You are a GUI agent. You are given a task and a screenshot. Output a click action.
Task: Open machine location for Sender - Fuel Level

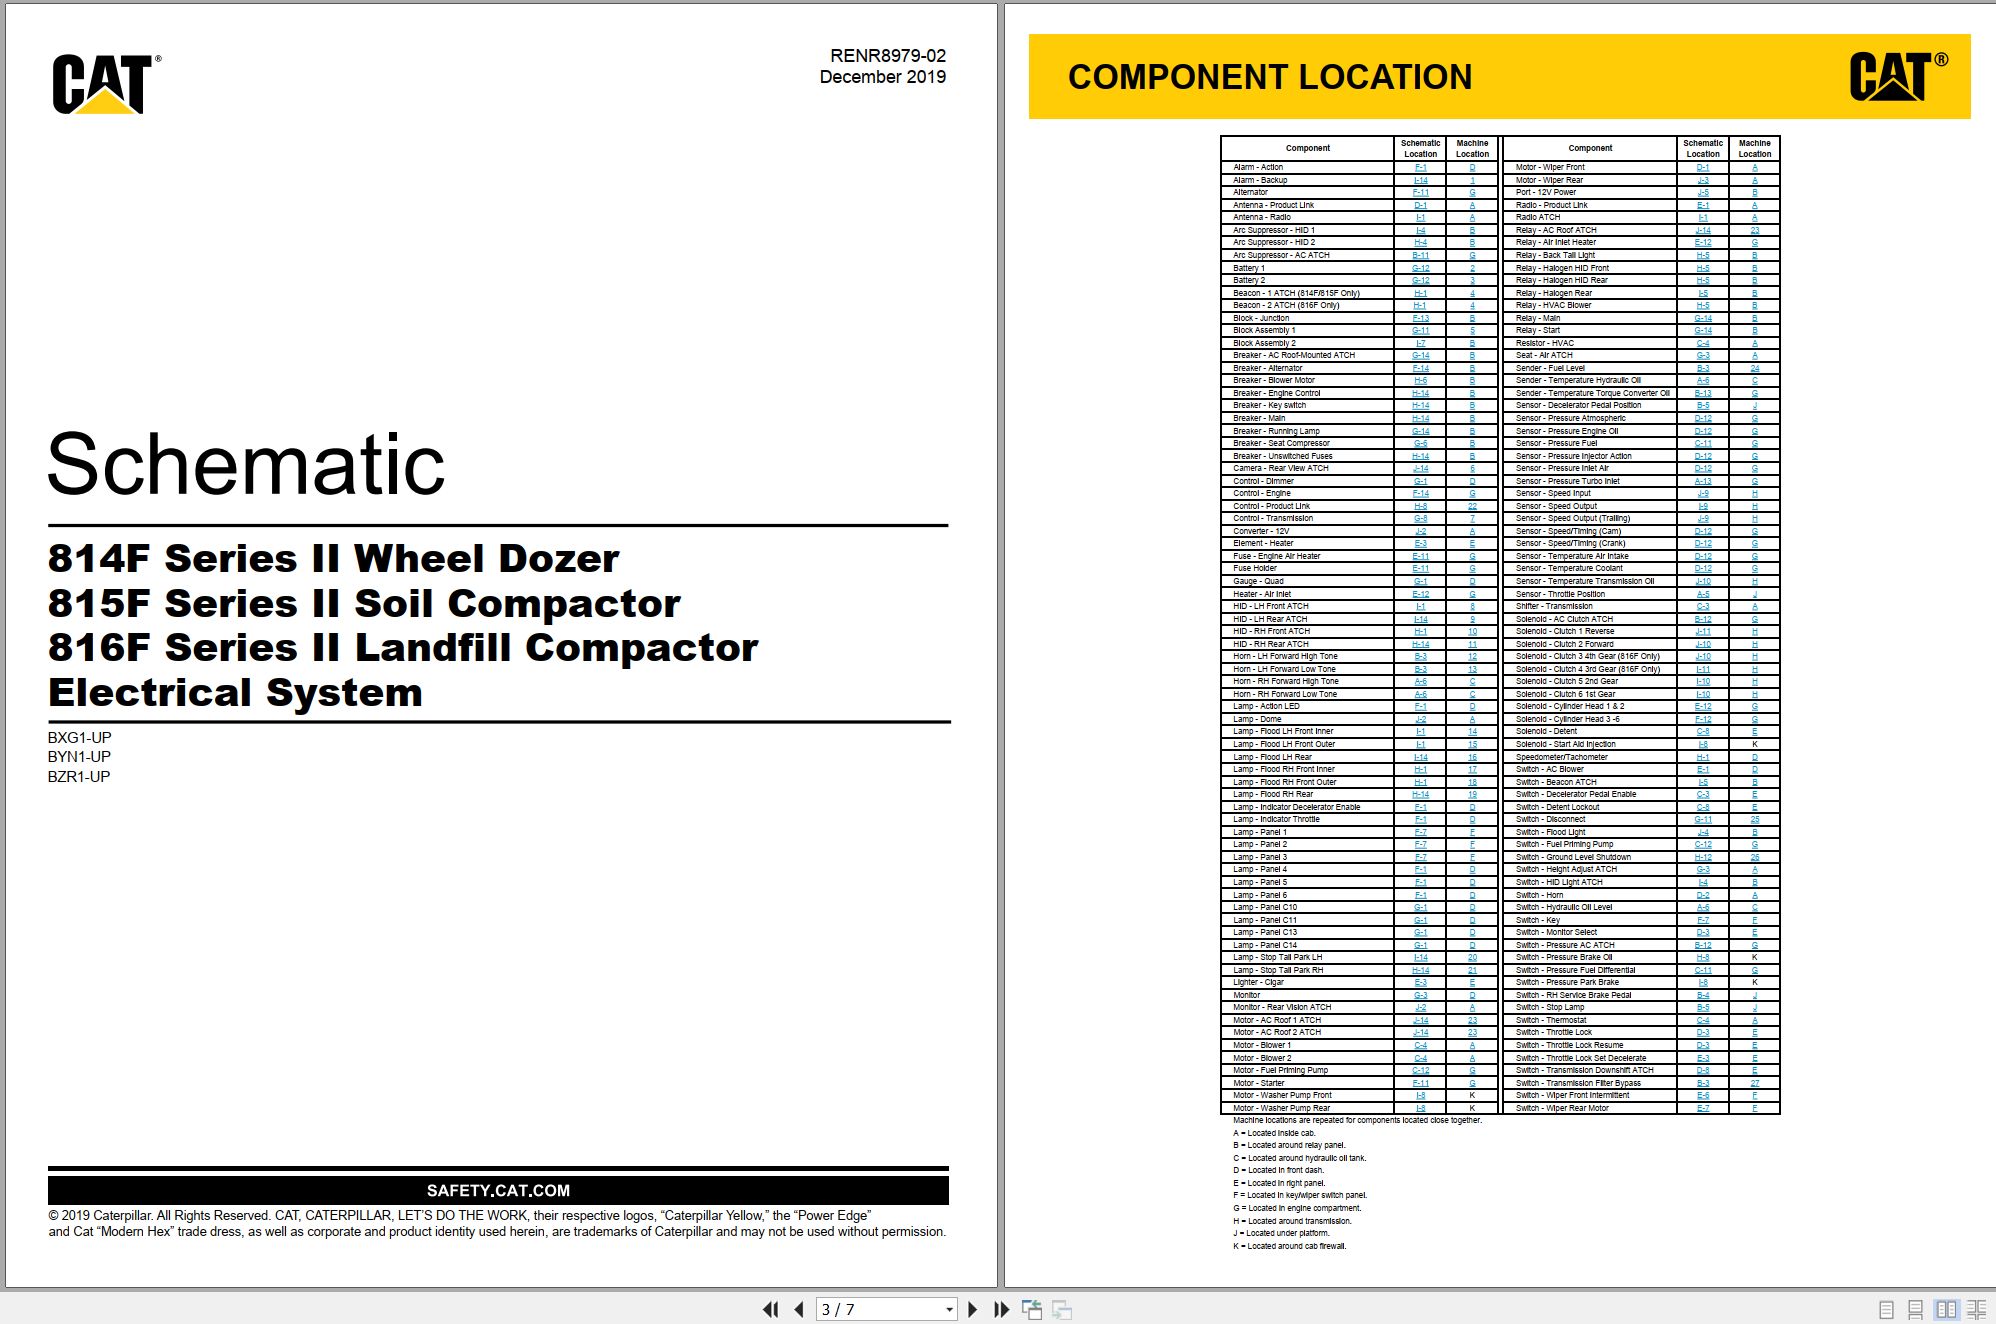coord(1754,368)
